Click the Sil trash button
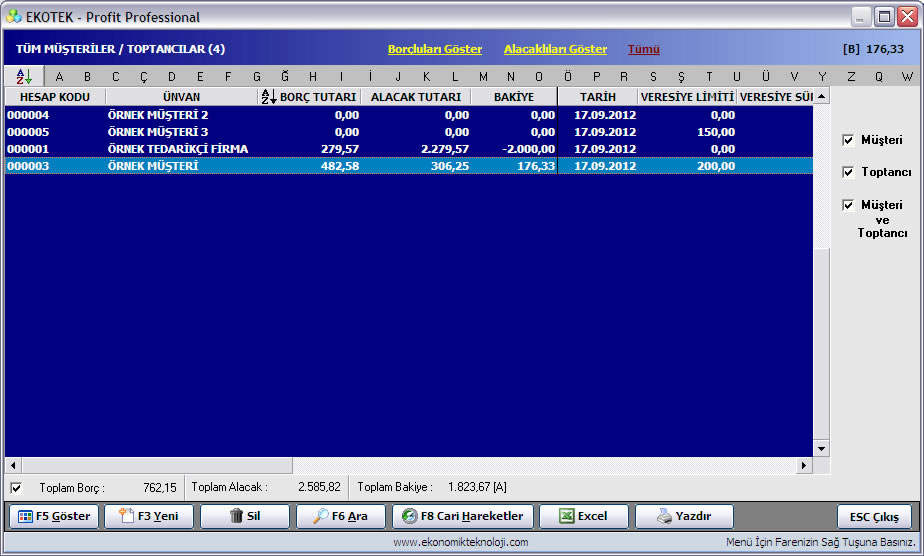 245,517
